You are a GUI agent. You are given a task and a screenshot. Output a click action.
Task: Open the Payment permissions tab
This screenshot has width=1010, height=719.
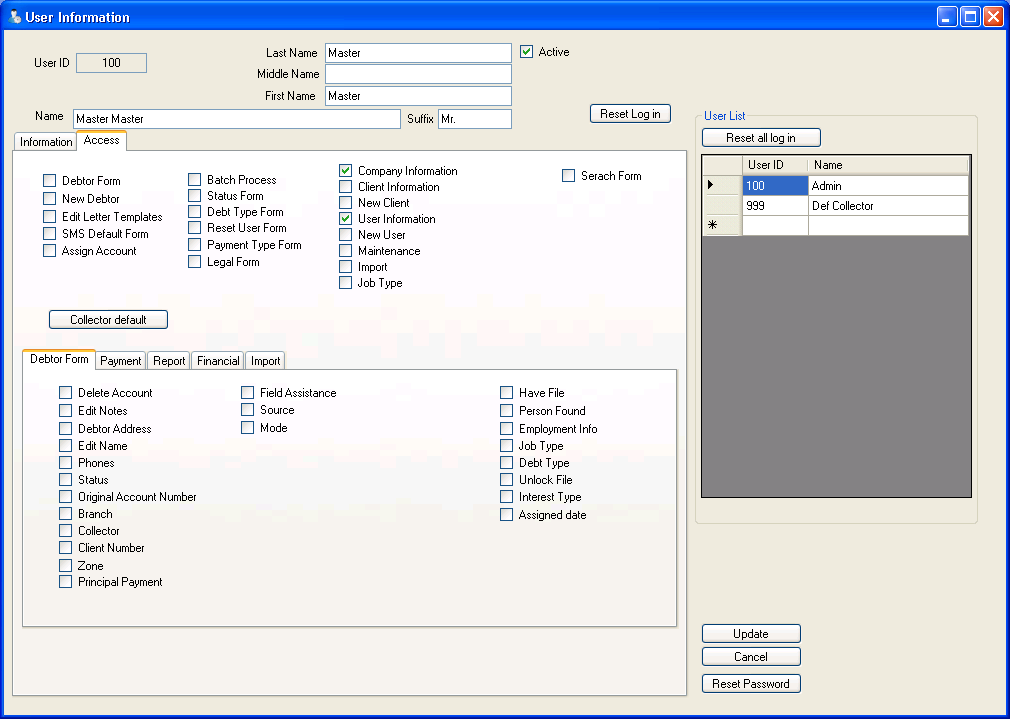121,361
